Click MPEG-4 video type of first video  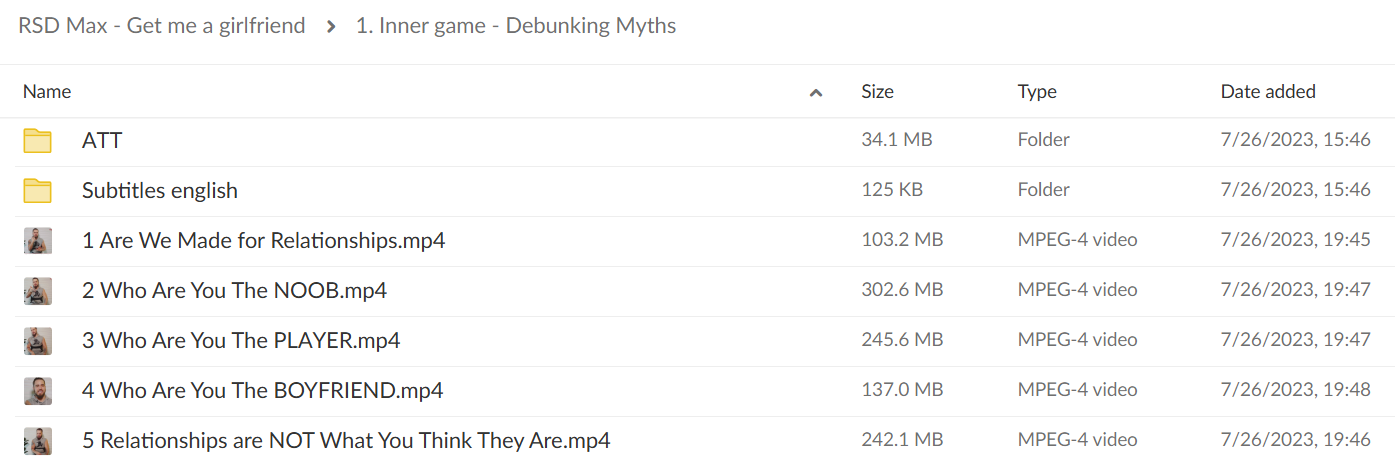pyautogui.click(x=1078, y=240)
